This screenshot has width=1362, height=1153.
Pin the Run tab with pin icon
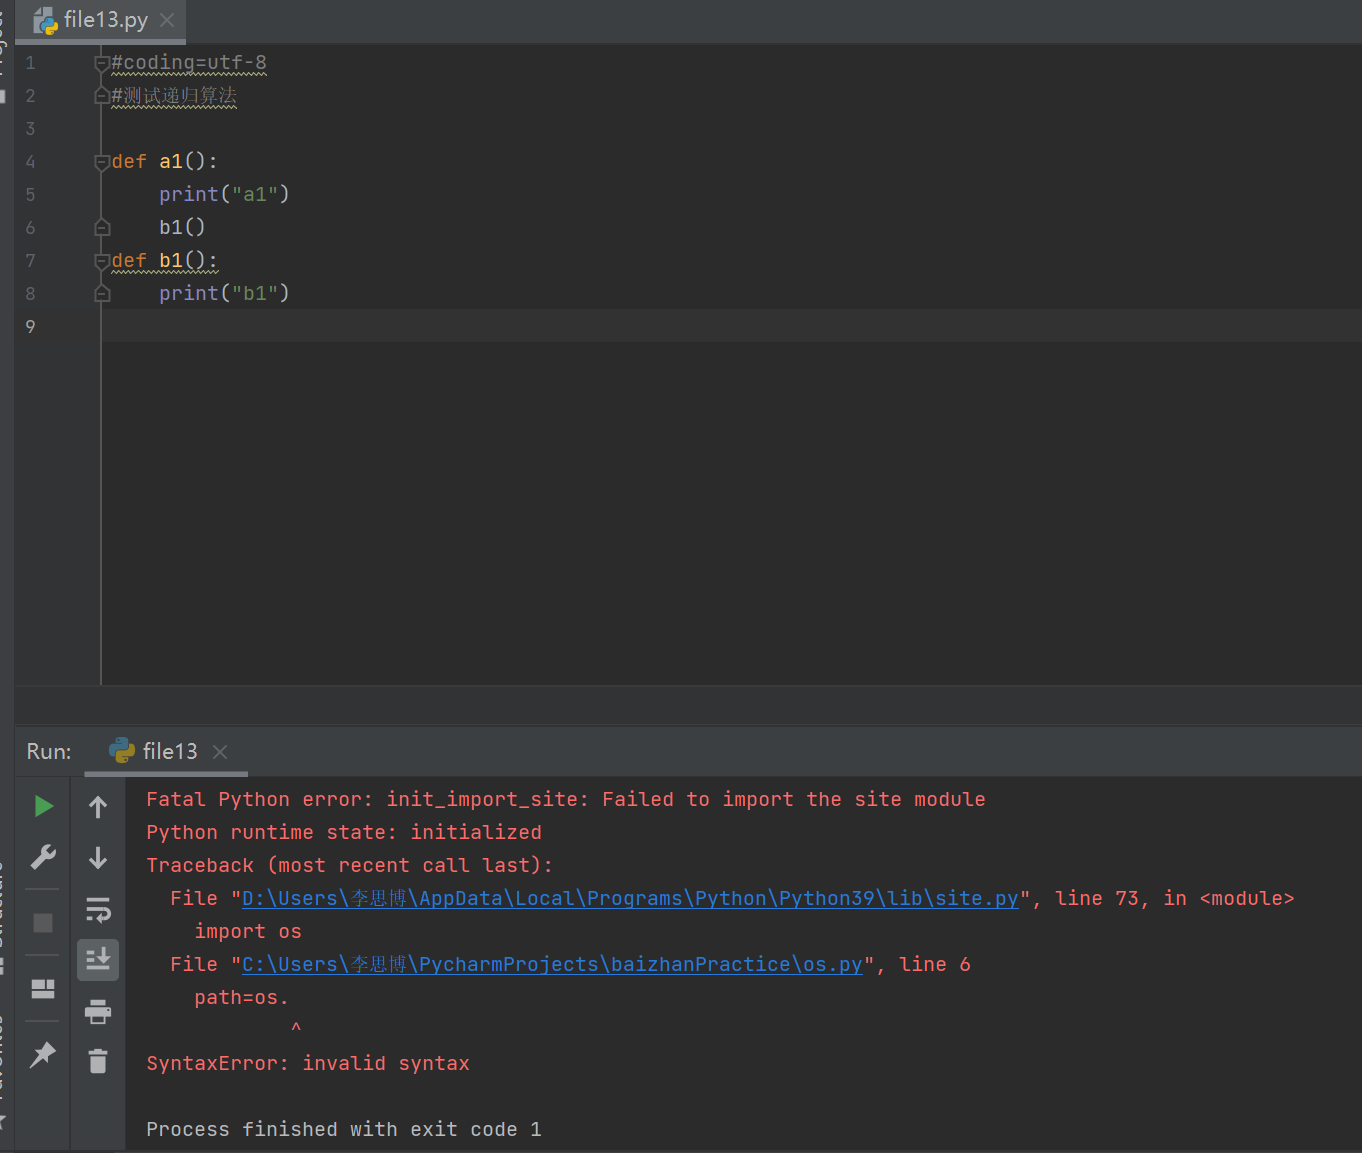(43, 1054)
